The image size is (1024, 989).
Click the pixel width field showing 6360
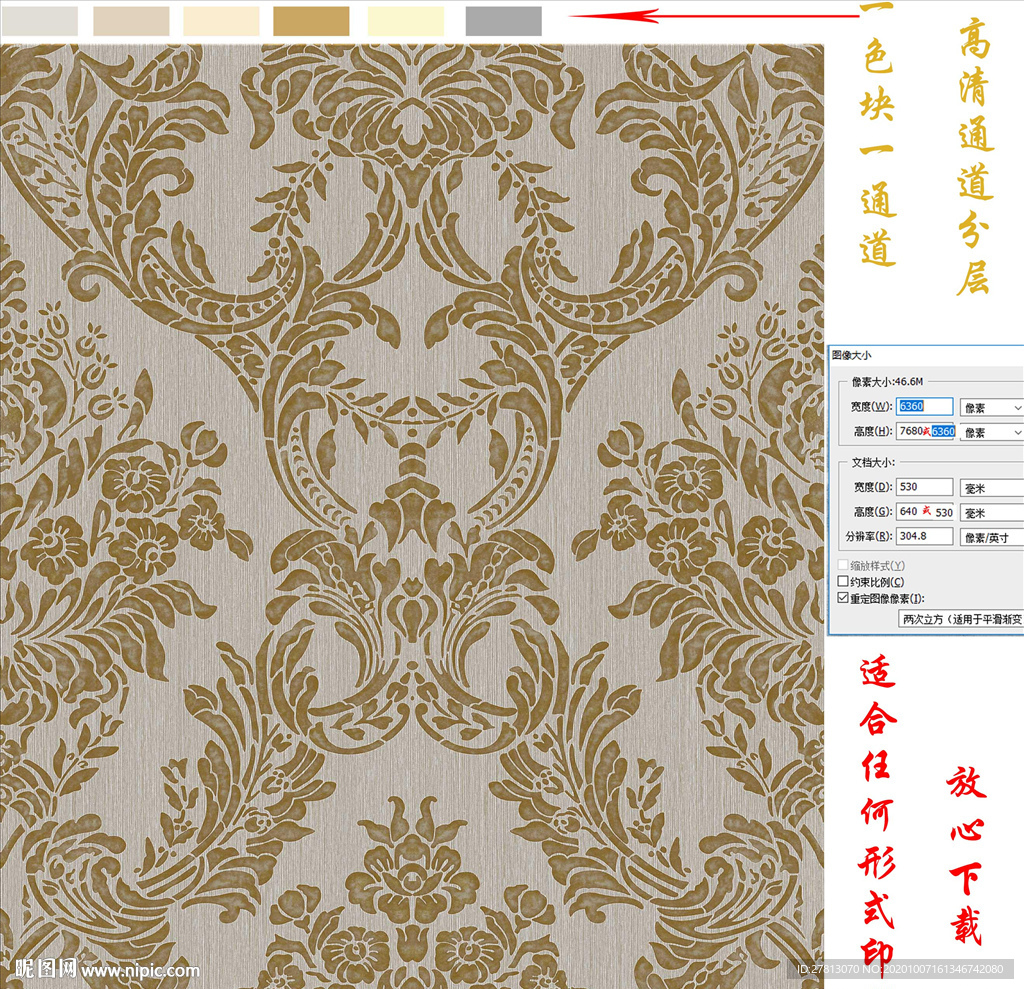[x=925, y=406]
